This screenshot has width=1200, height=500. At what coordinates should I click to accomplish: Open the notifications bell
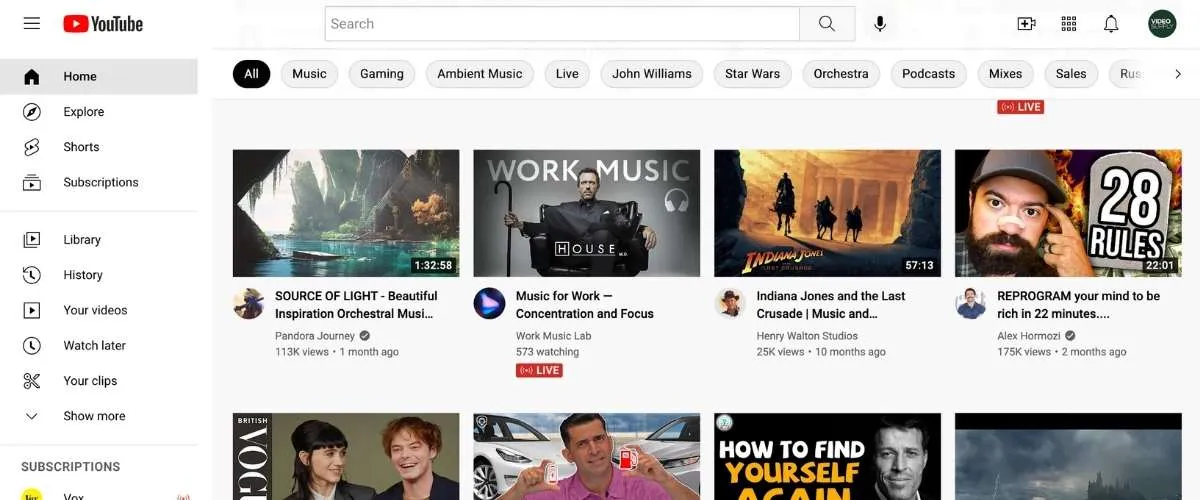1111,24
